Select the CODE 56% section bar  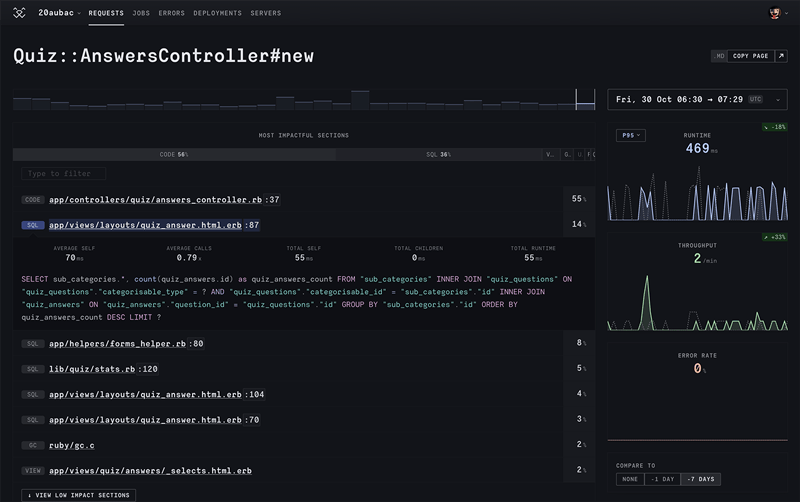coord(174,155)
